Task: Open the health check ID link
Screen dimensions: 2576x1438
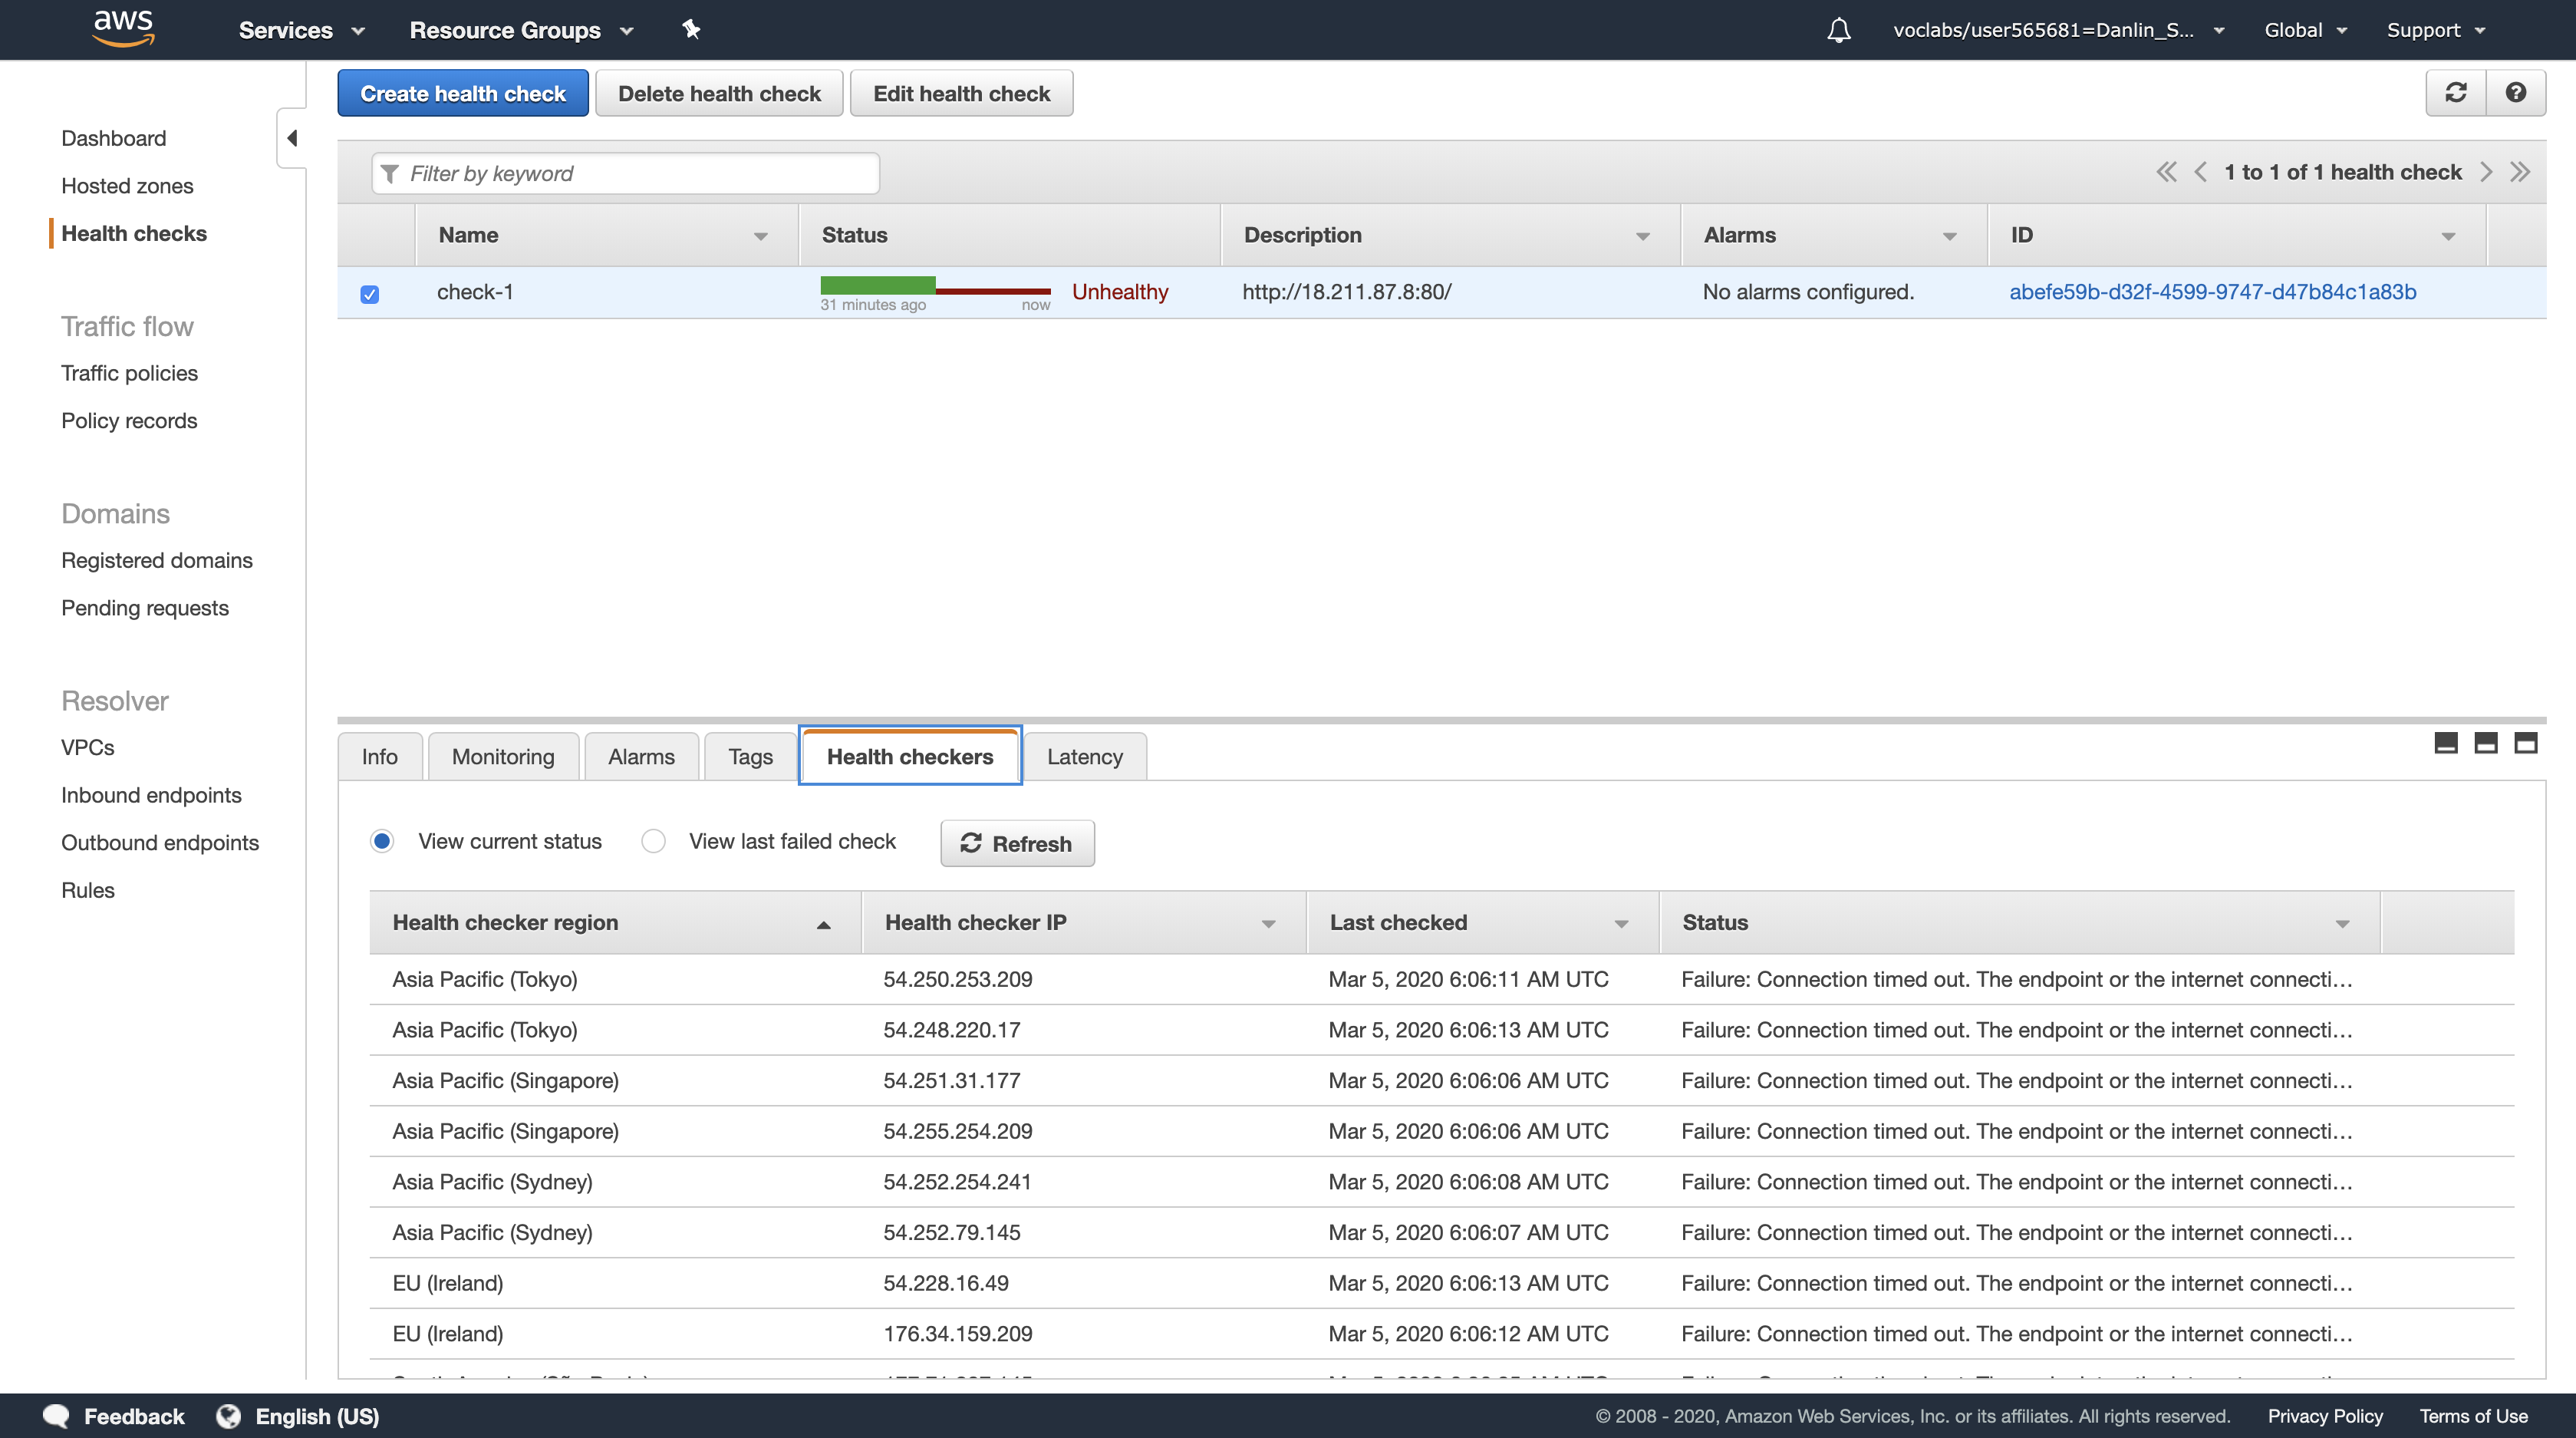Action: click(2212, 292)
